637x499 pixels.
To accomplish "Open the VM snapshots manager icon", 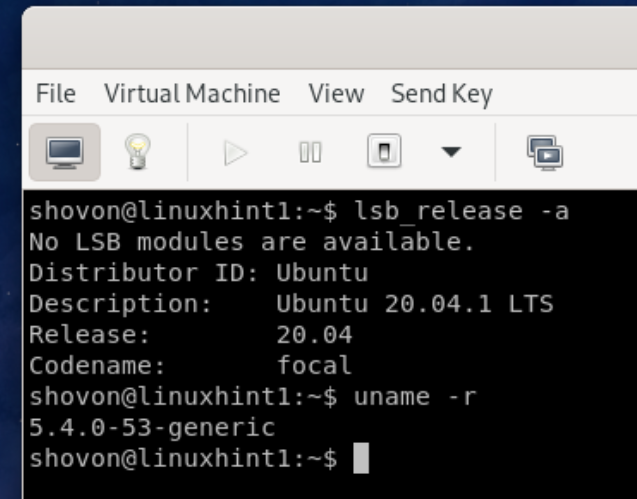I will coord(545,152).
